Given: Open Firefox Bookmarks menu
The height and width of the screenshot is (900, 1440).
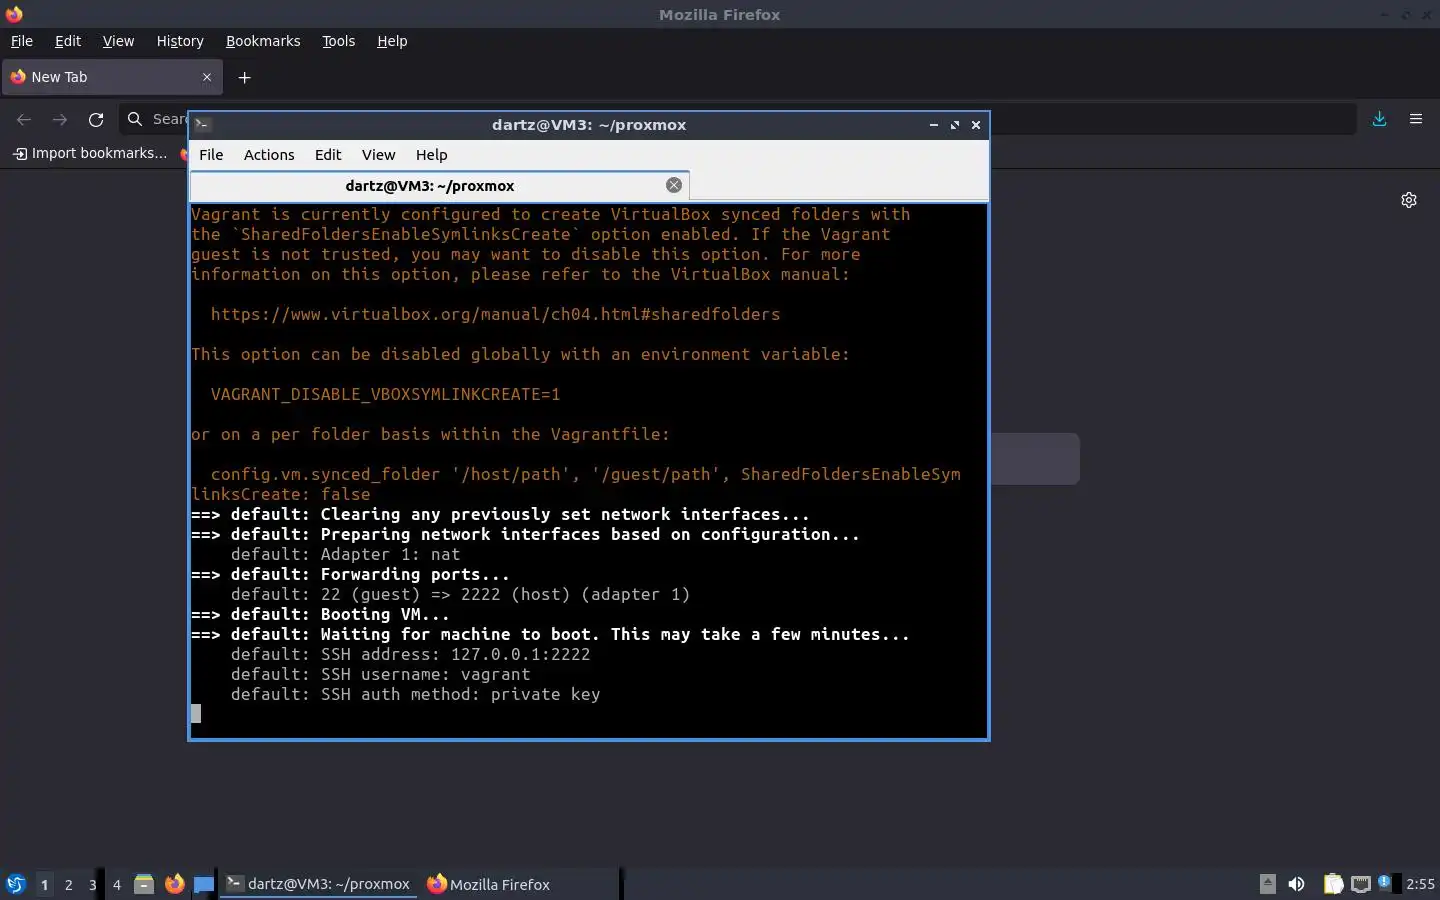Looking at the screenshot, I should pyautogui.click(x=263, y=41).
